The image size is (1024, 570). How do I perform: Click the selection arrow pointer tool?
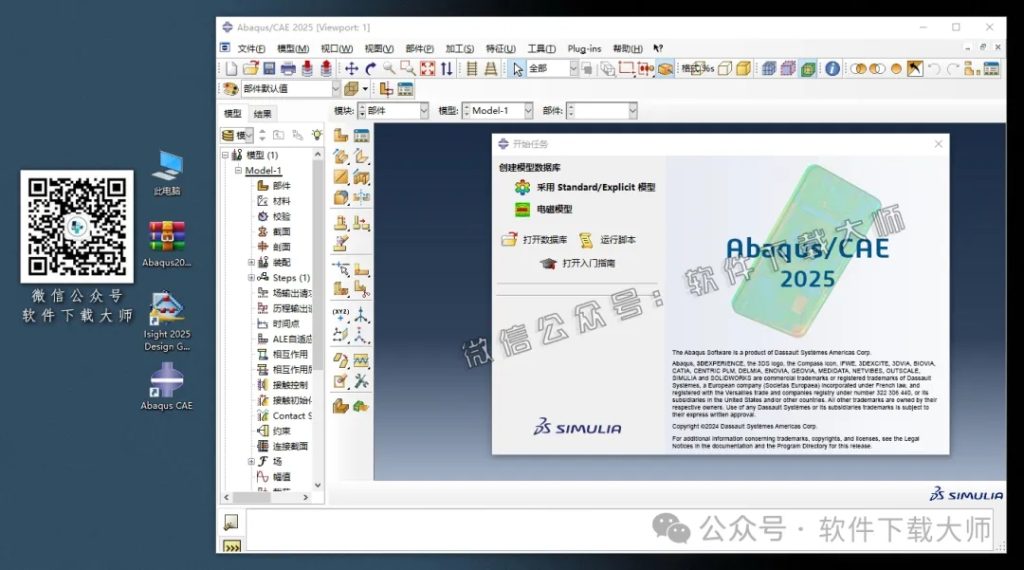click(517, 69)
